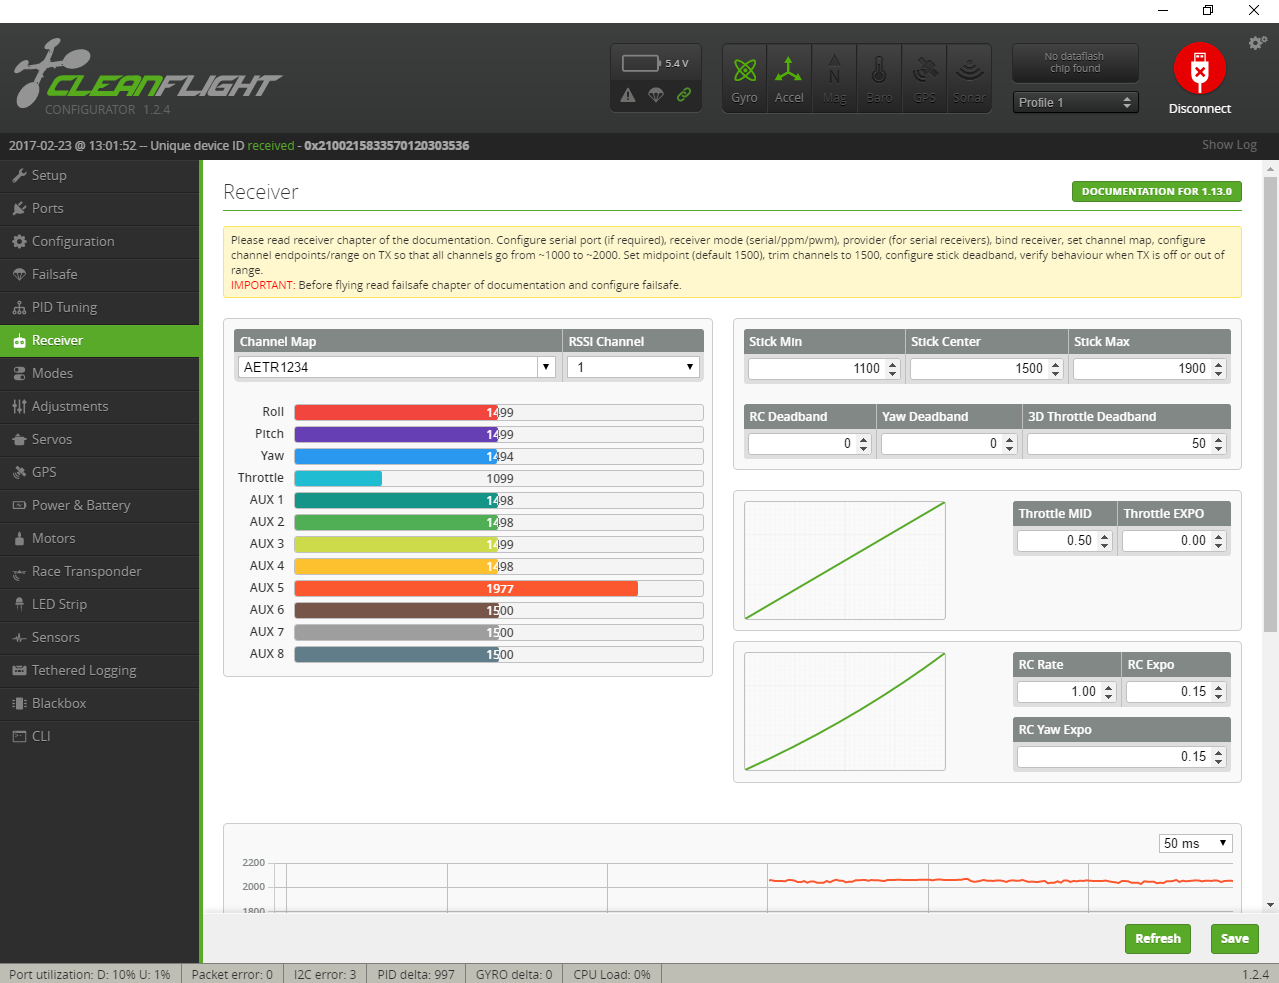Open Failsafe via its sidebar parachute icon
The image size is (1279, 983).
19,274
